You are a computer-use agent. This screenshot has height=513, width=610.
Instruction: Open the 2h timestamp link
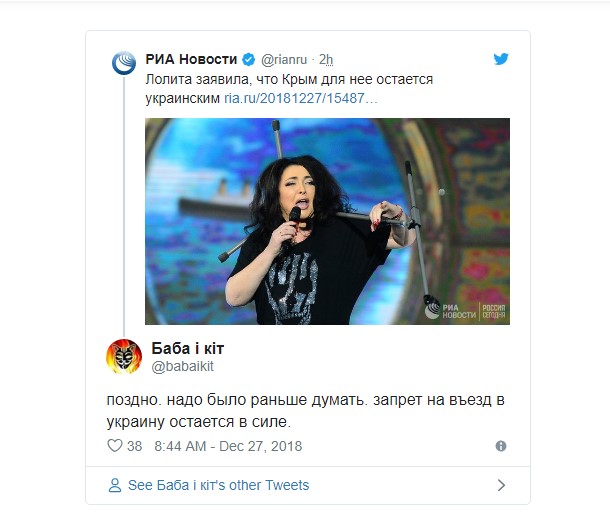pos(326,60)
